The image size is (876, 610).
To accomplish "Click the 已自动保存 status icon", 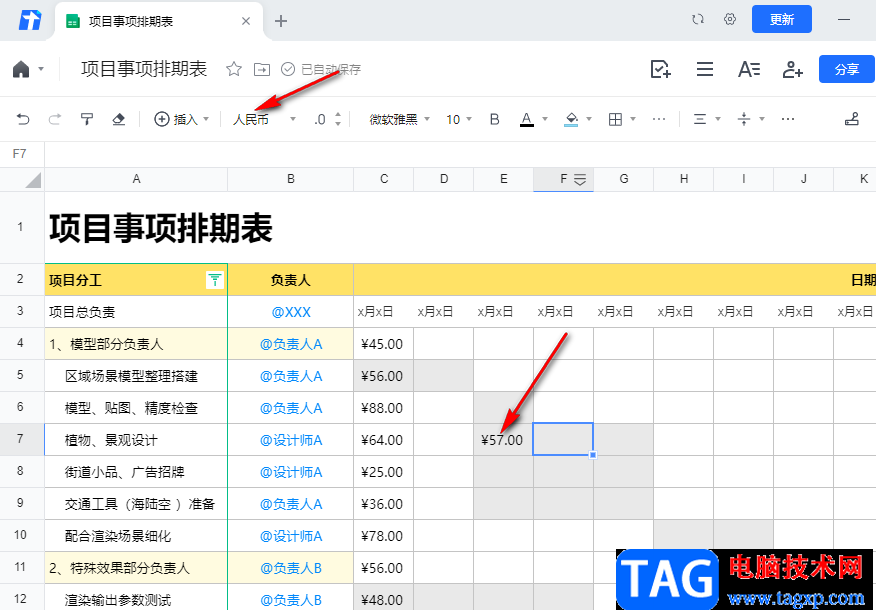I will [x=288, y=69].
